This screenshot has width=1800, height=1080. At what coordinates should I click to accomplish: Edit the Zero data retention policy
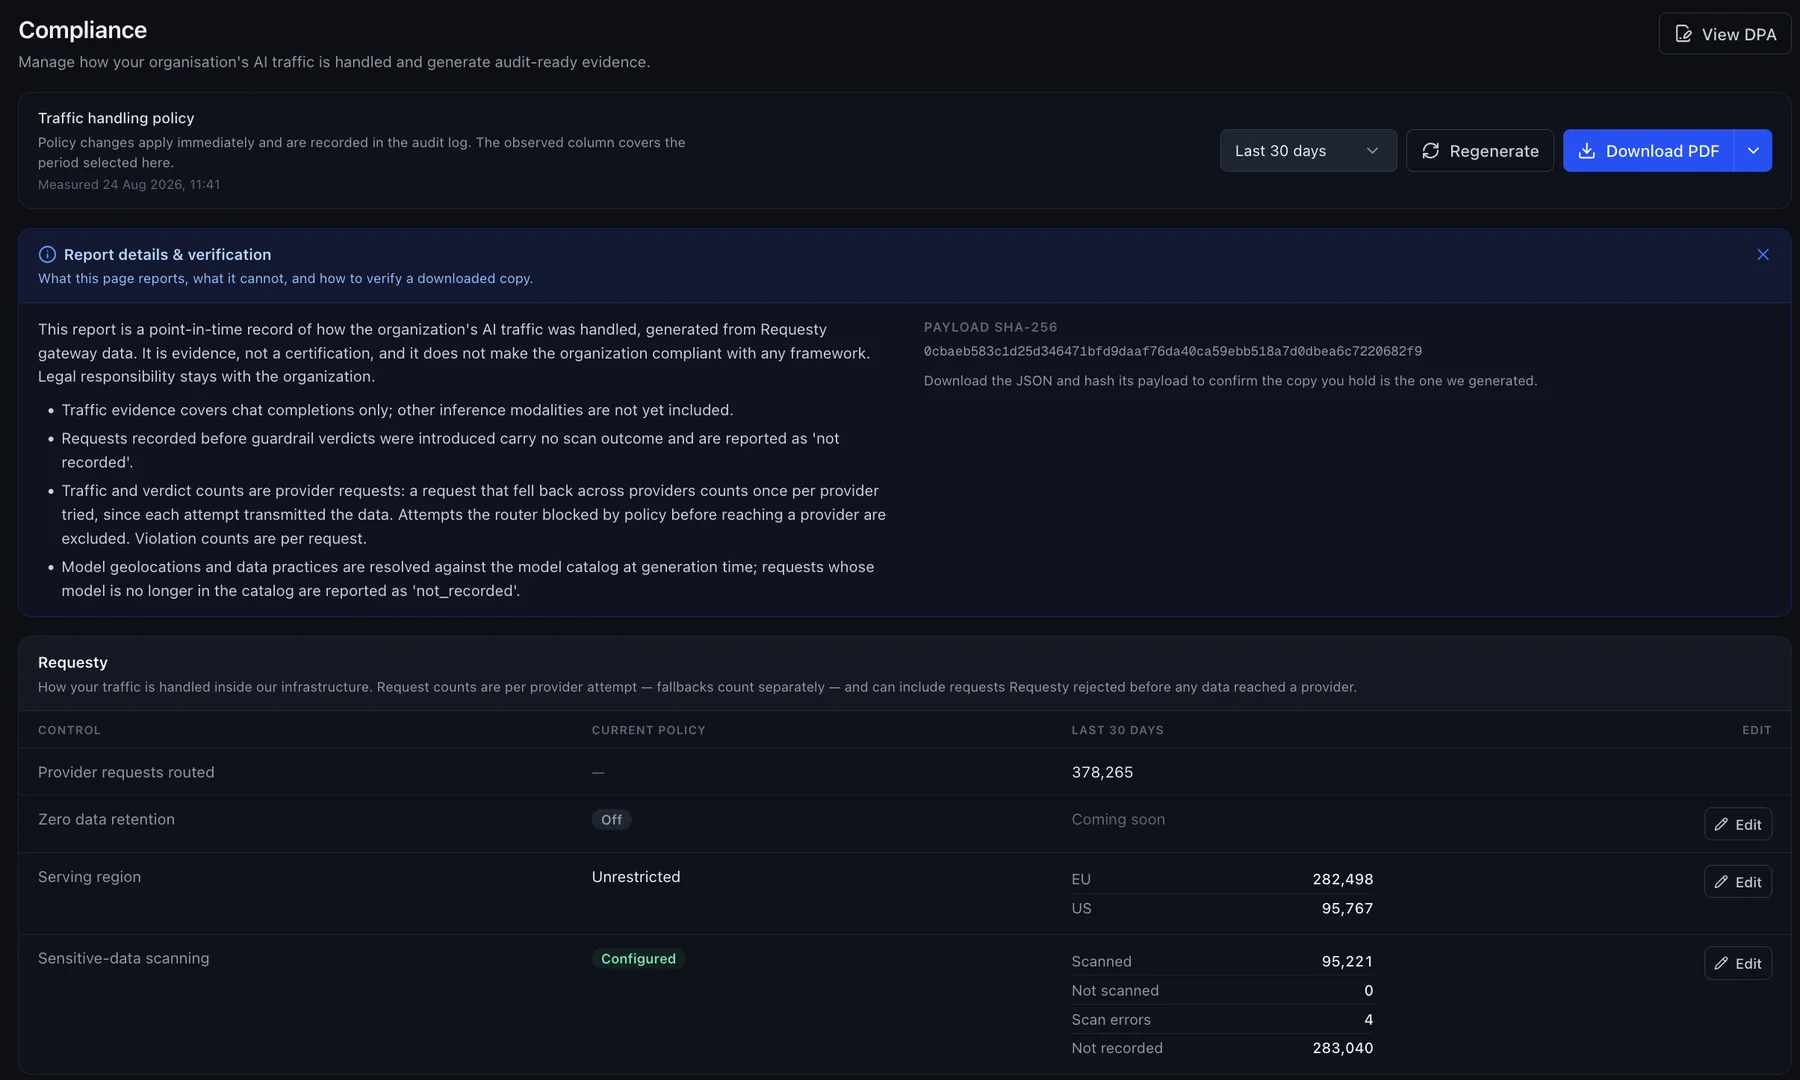point(1738,824)
